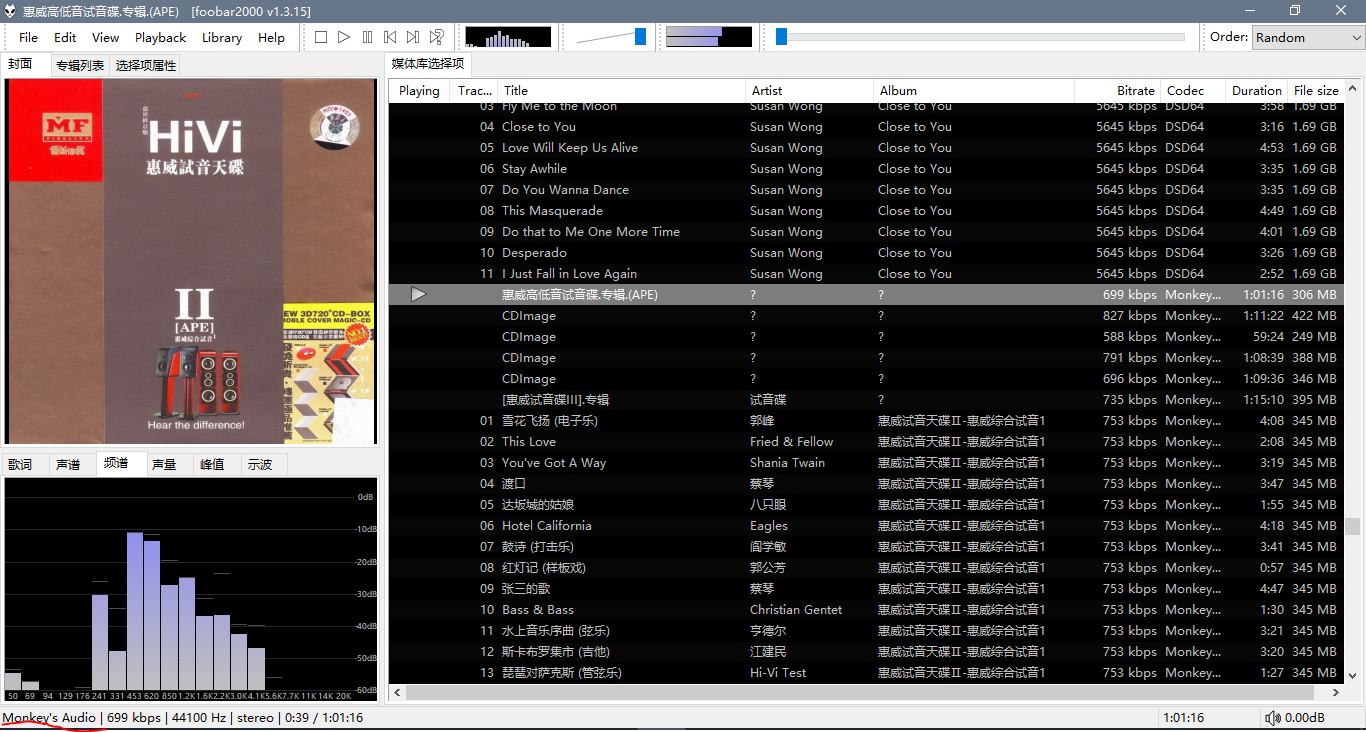Click the Play button in toolbar
Screen dimensions: 1366x732
point(344,37)
